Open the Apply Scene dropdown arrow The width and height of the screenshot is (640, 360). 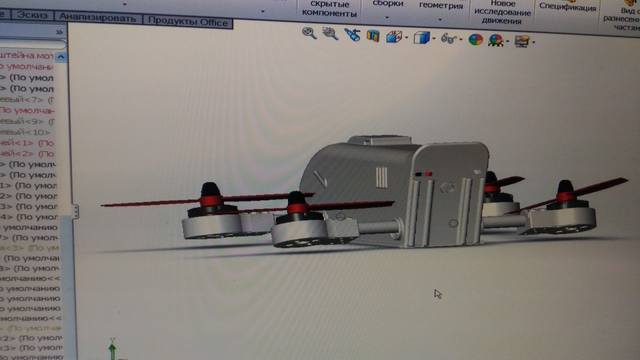point(507,41)
